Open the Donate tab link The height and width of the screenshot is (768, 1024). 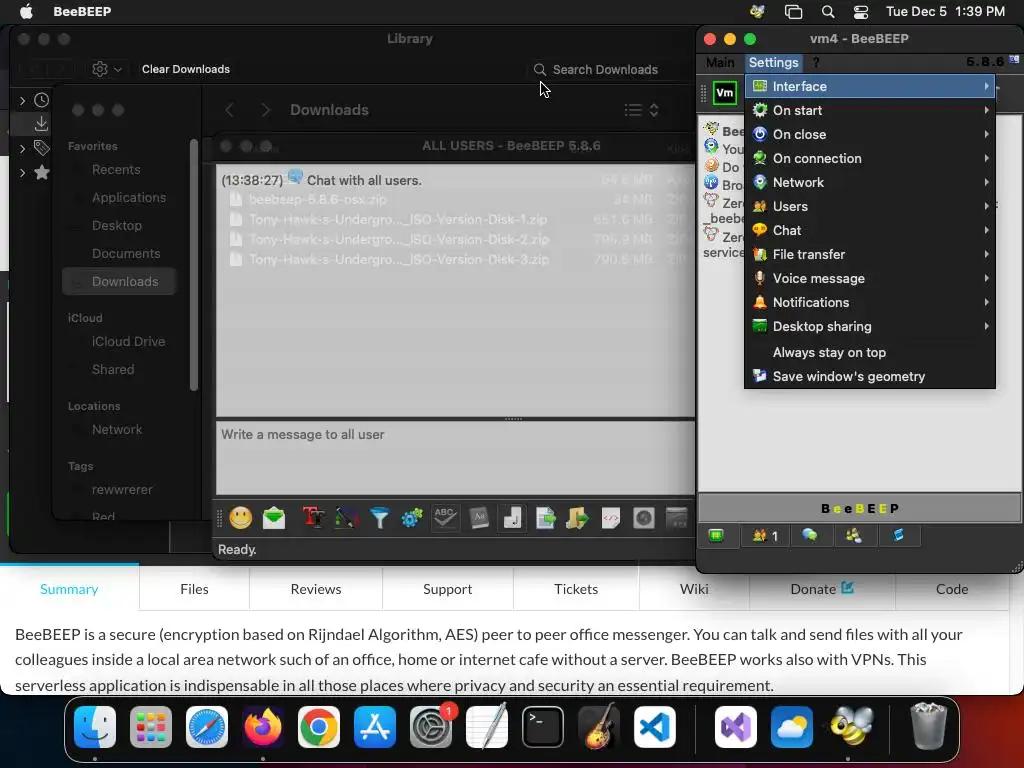(x=822, y=589)
